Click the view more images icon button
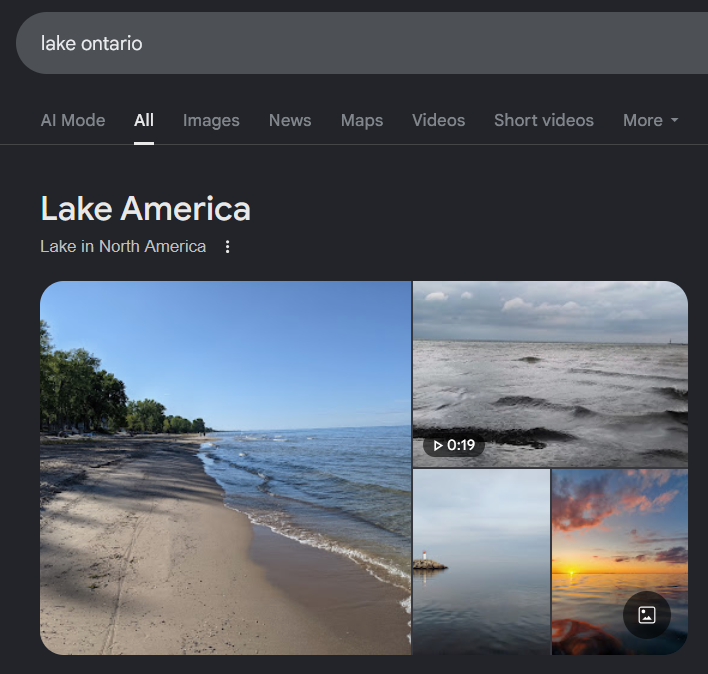Viewport: 708px width, 674px height. 647,615
